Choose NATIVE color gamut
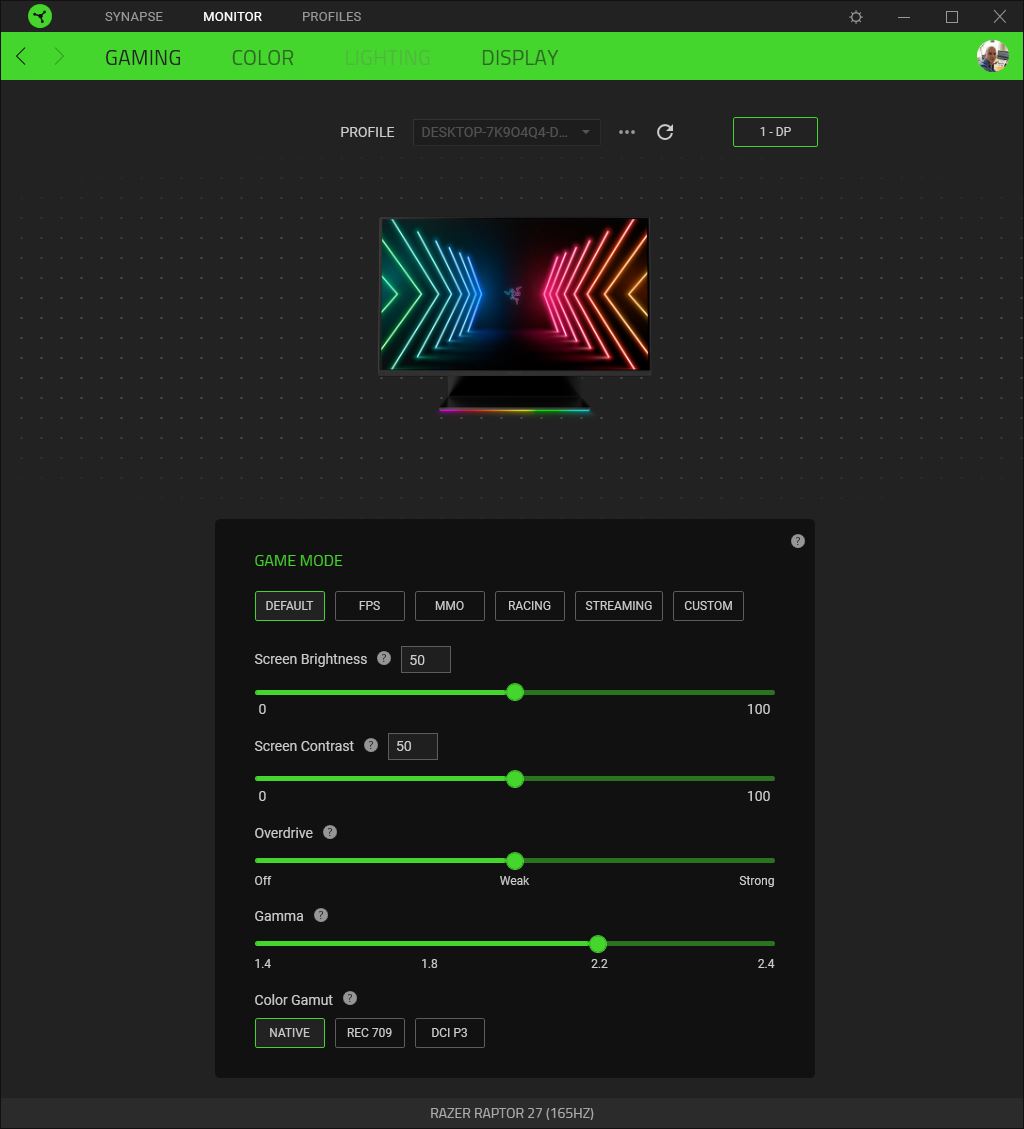 click(x=289, y=1033)
